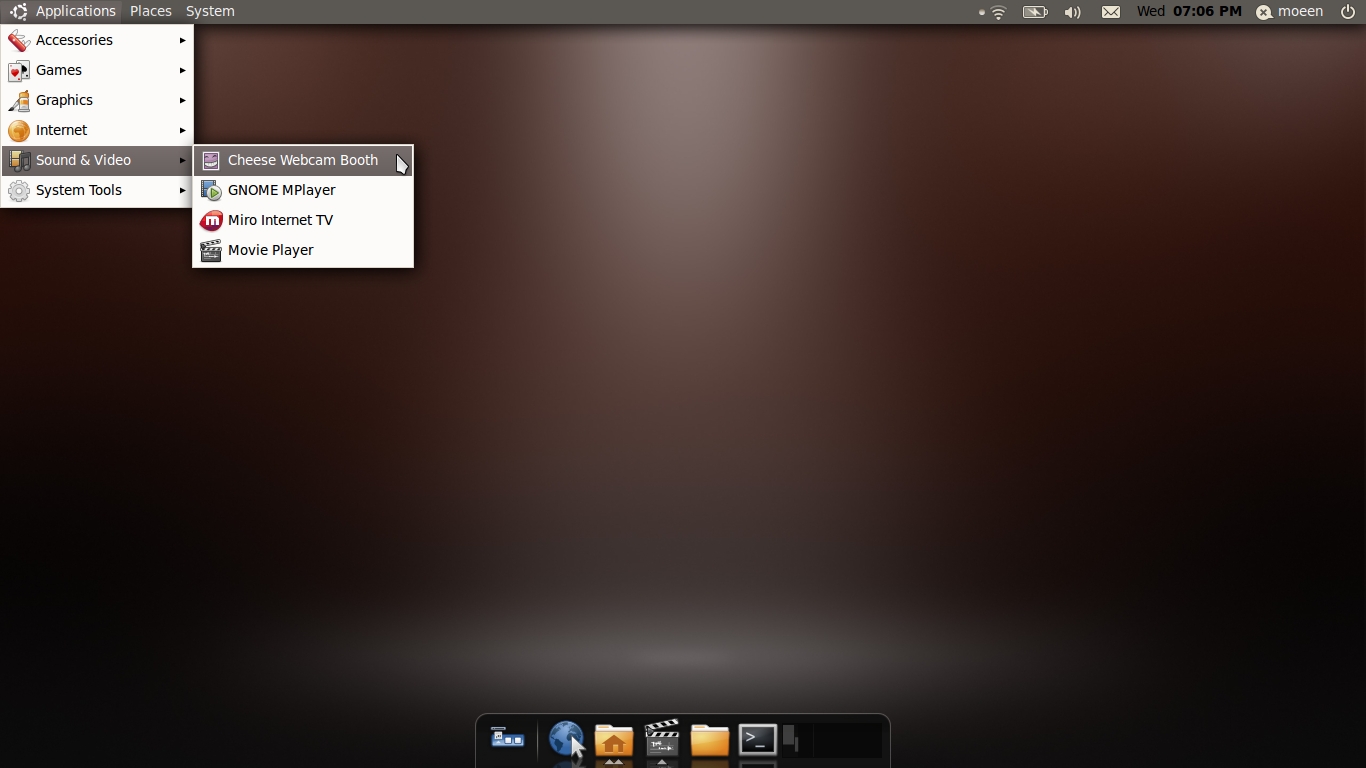Open the battery status indicator
Image resolution: width=1366 pixels, height=768 pixels.
(x=1035, y=12)
